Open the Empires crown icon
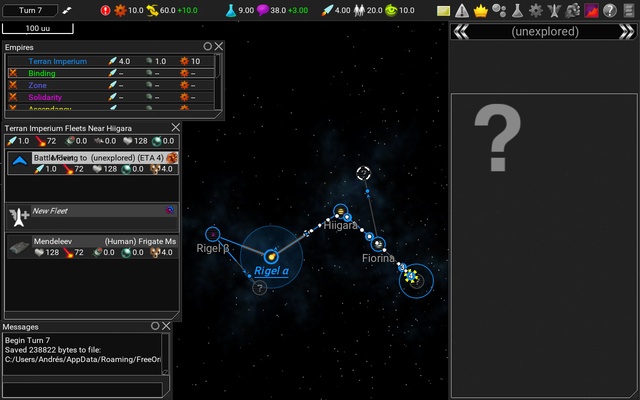Image resolution: width=640 pixels, height=400 pixels. coord(481,11)
